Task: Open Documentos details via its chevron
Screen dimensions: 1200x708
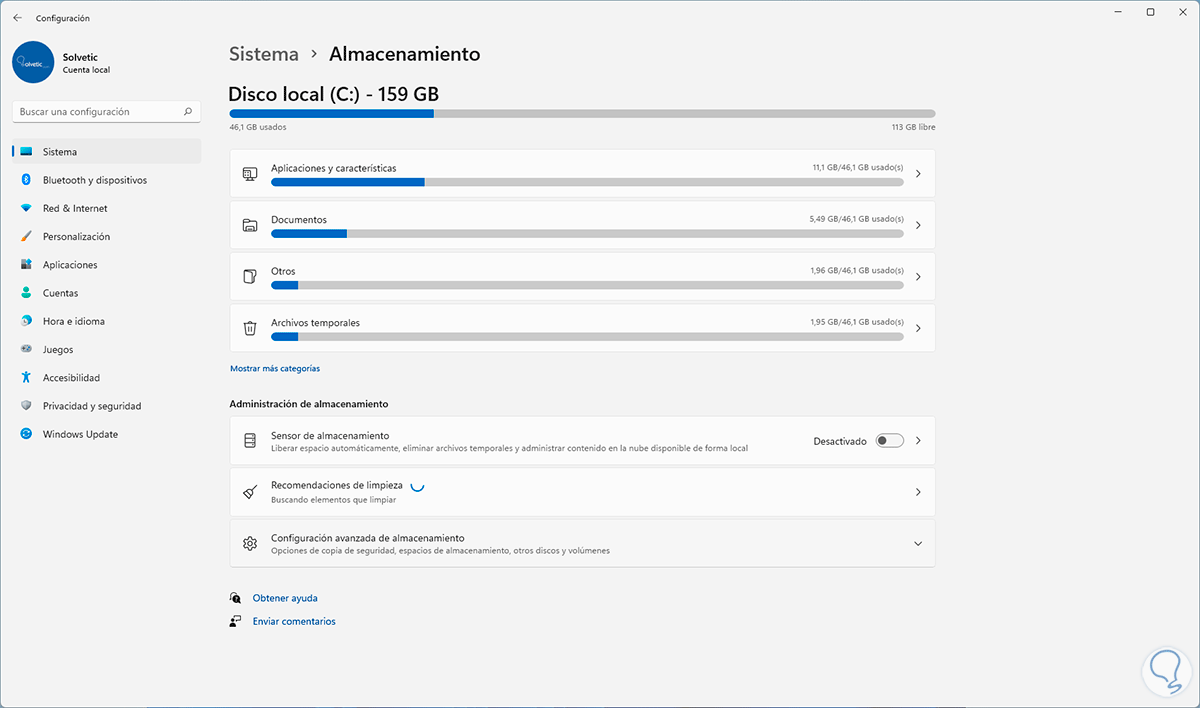Action: (x=918, y=225)
